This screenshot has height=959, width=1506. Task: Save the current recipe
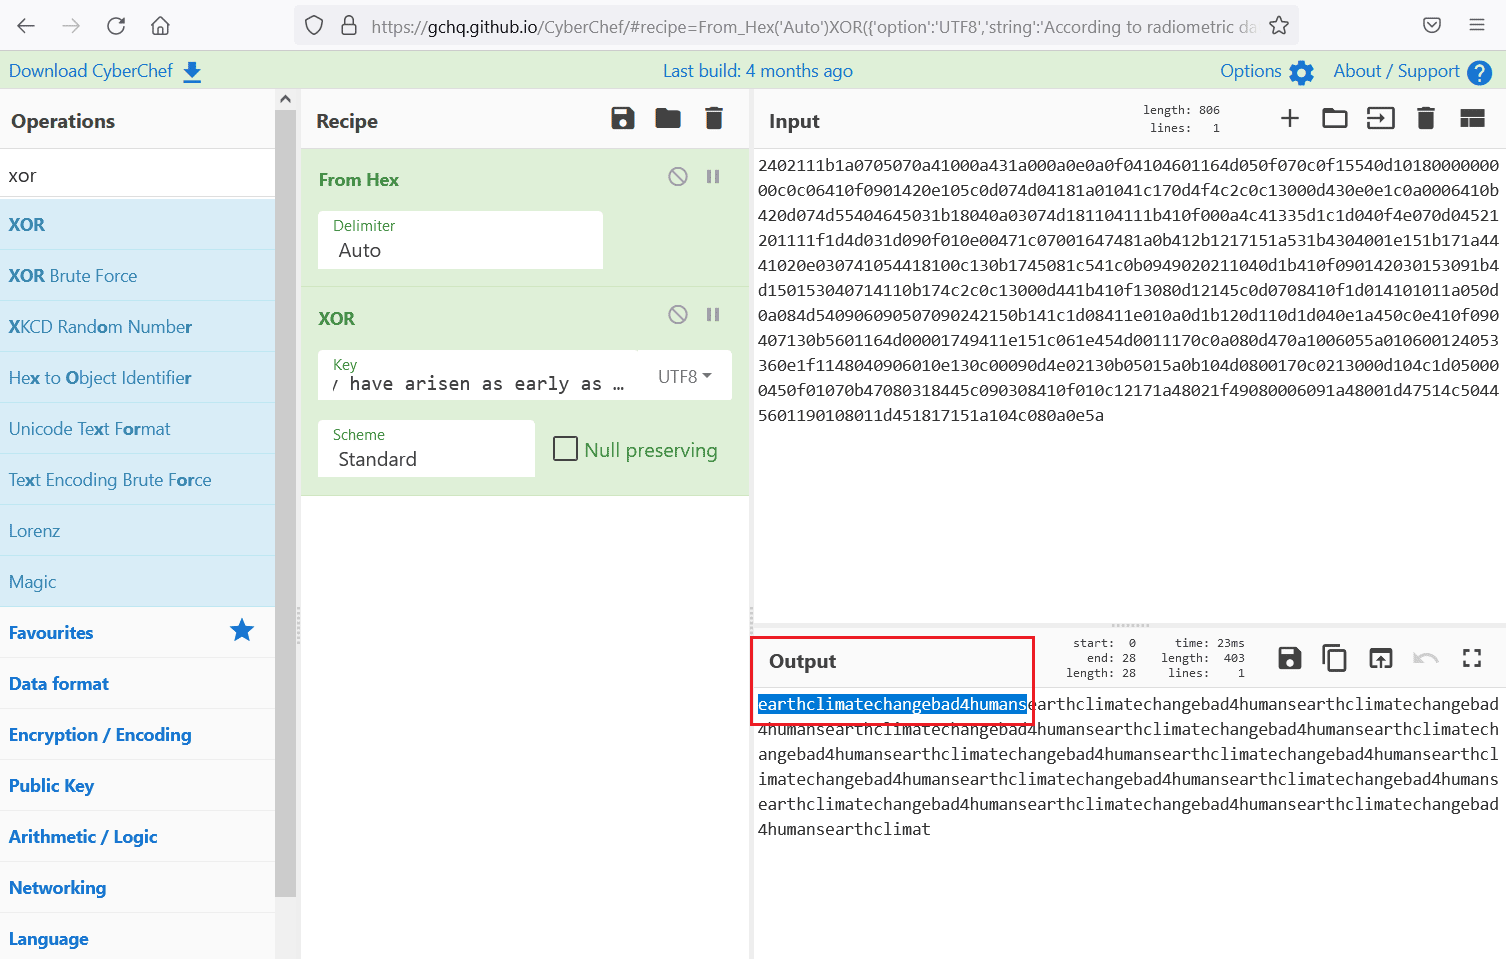pos(622,119)
